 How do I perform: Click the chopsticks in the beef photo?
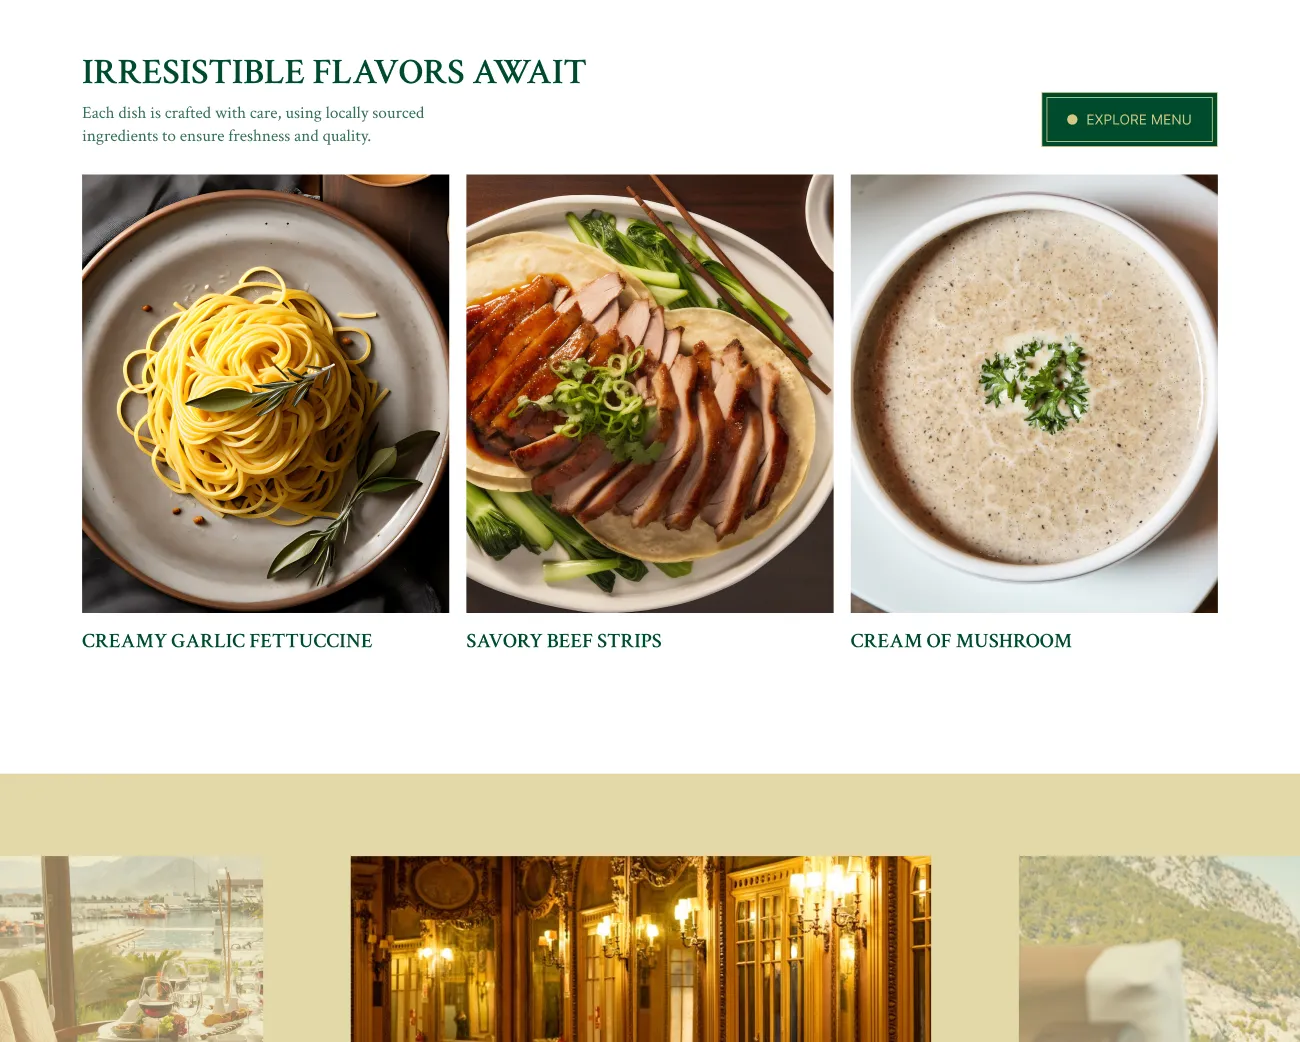pos(730,281)
